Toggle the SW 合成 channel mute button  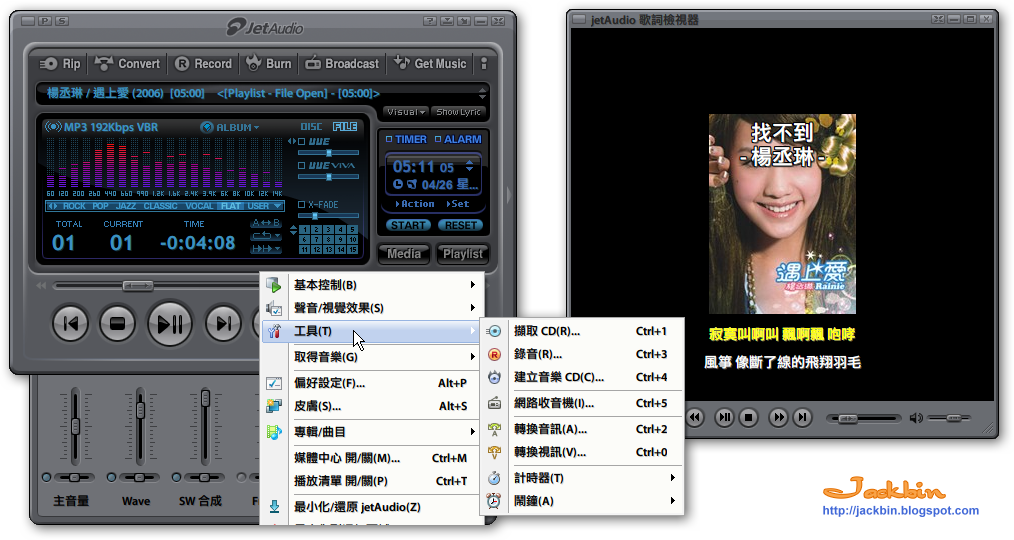(x=176, y=477)
